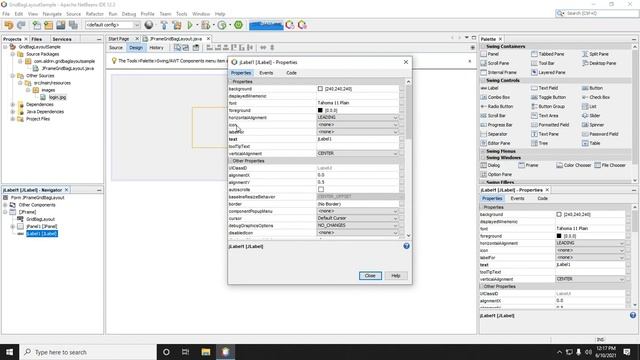Click text value field in Properties dialog

point(358,139)
